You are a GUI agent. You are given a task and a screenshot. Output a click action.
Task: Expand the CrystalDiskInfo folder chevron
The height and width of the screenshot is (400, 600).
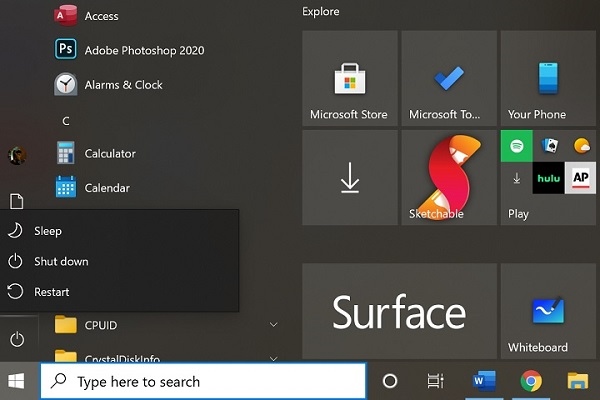(x=273, y=357)
